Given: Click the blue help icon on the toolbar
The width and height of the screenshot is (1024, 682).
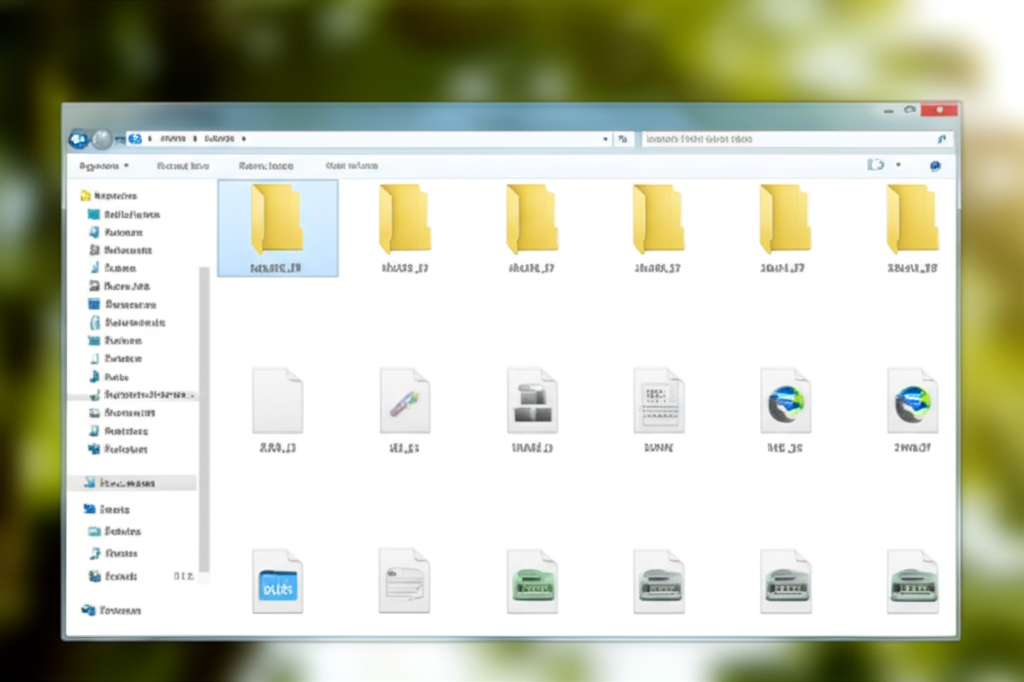Looking at the screenshot, I should click(935, 166).
